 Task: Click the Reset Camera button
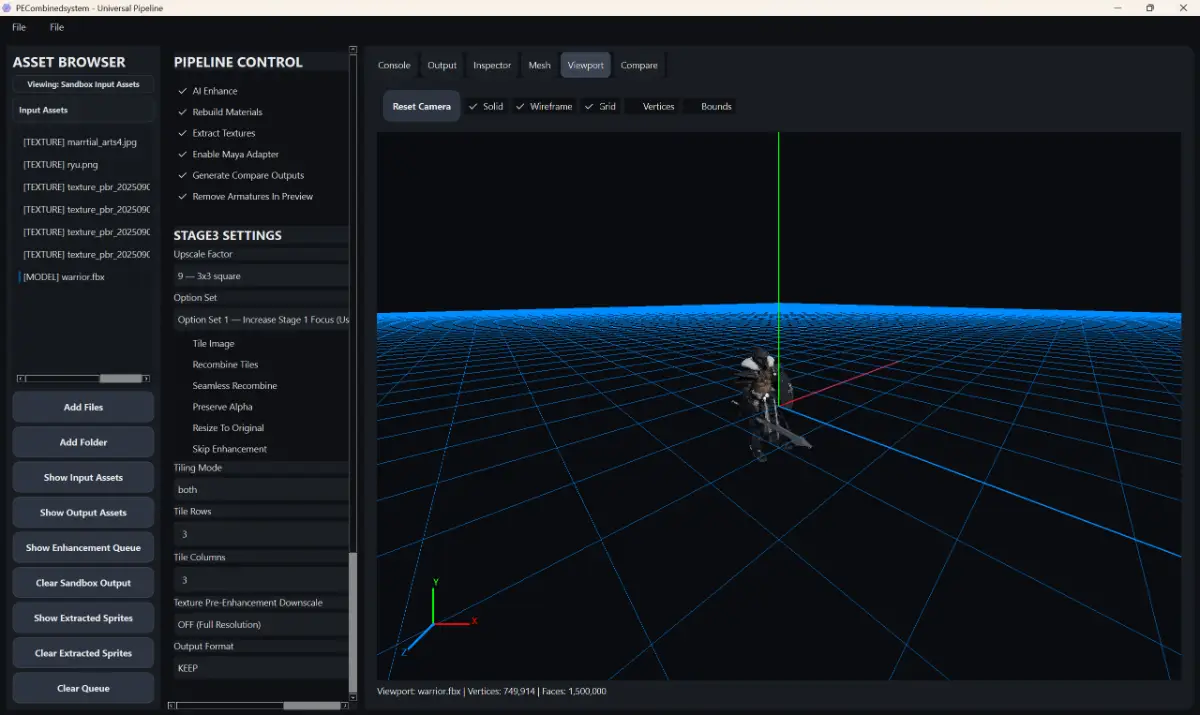422,106
